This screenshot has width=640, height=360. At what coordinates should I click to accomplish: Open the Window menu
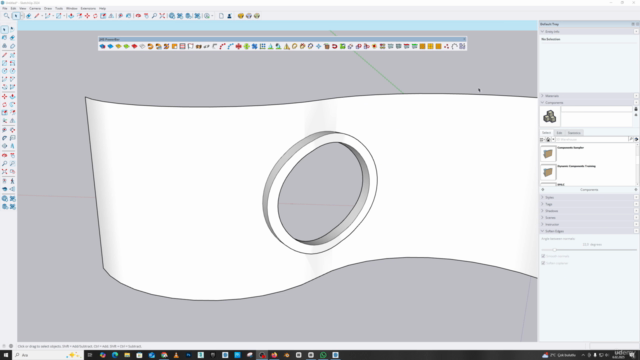71,8
